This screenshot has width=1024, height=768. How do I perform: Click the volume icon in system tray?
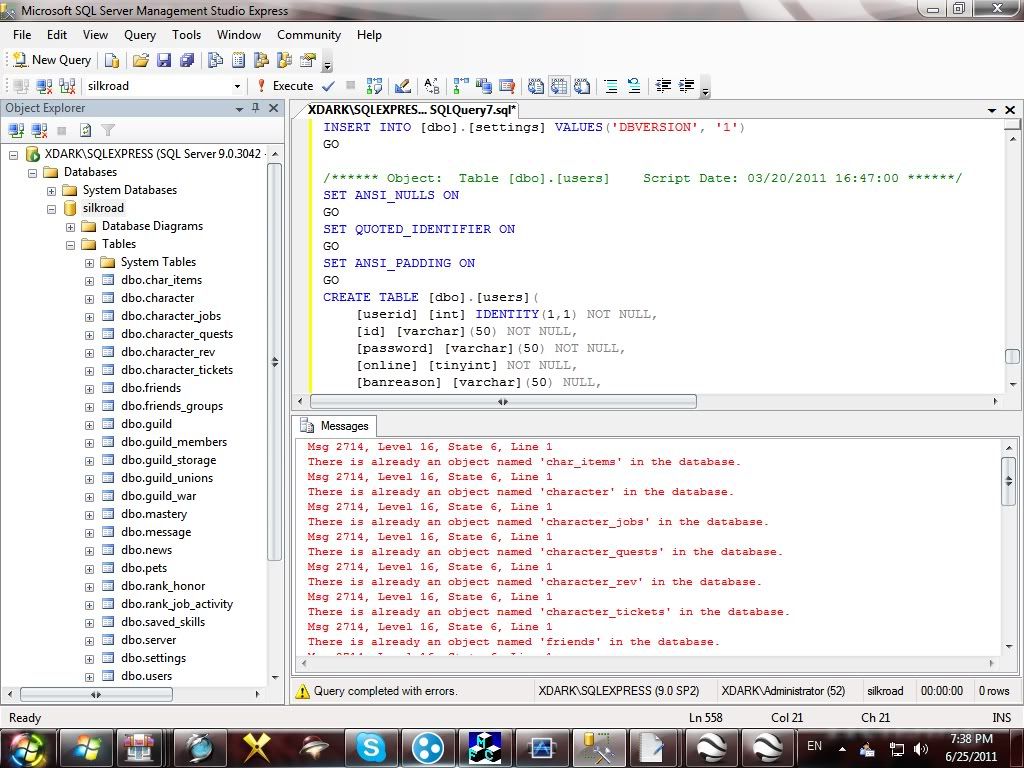pyautogui.click(x=921, y=749)
